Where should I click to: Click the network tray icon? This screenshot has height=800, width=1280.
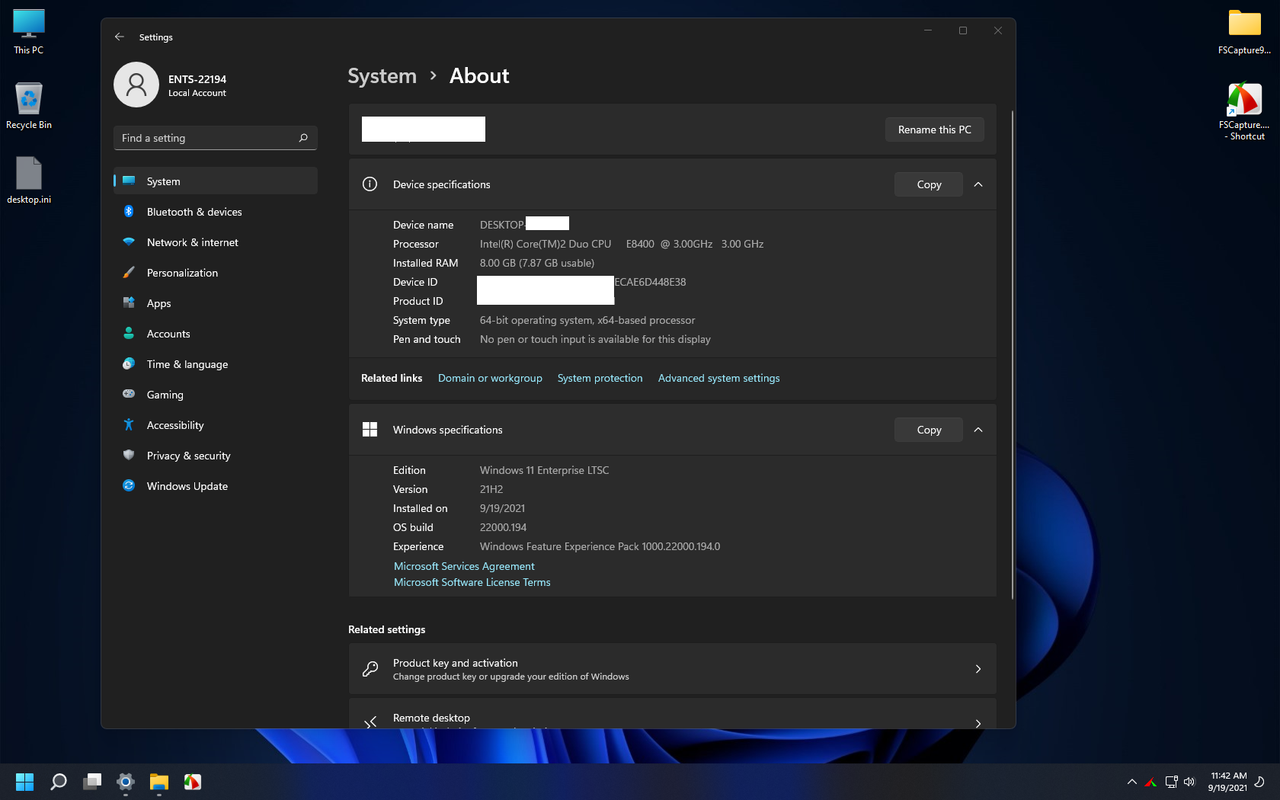[x=1171, y=782]
